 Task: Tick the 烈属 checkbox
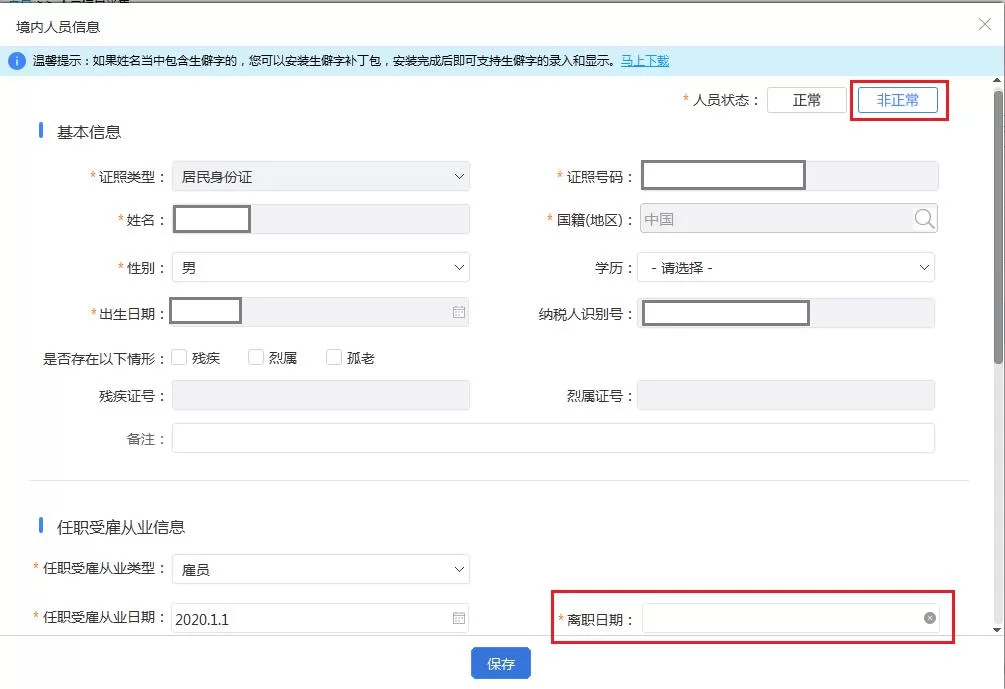tap(256, 358)
